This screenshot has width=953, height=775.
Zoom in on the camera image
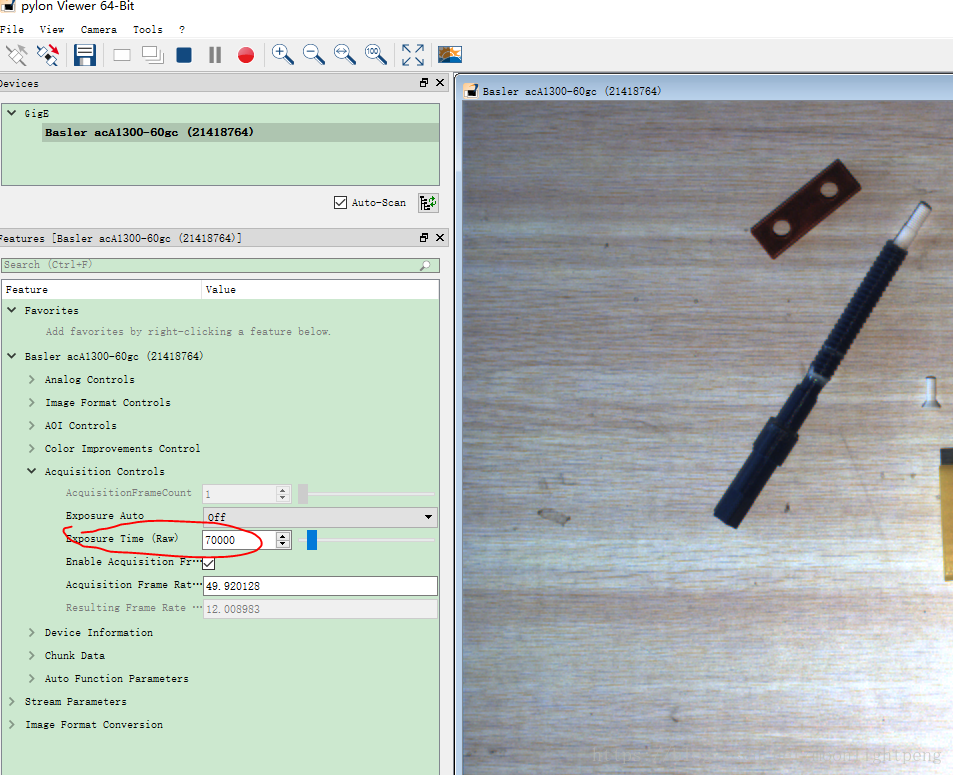pyautogui.click(x=283, y=55)
